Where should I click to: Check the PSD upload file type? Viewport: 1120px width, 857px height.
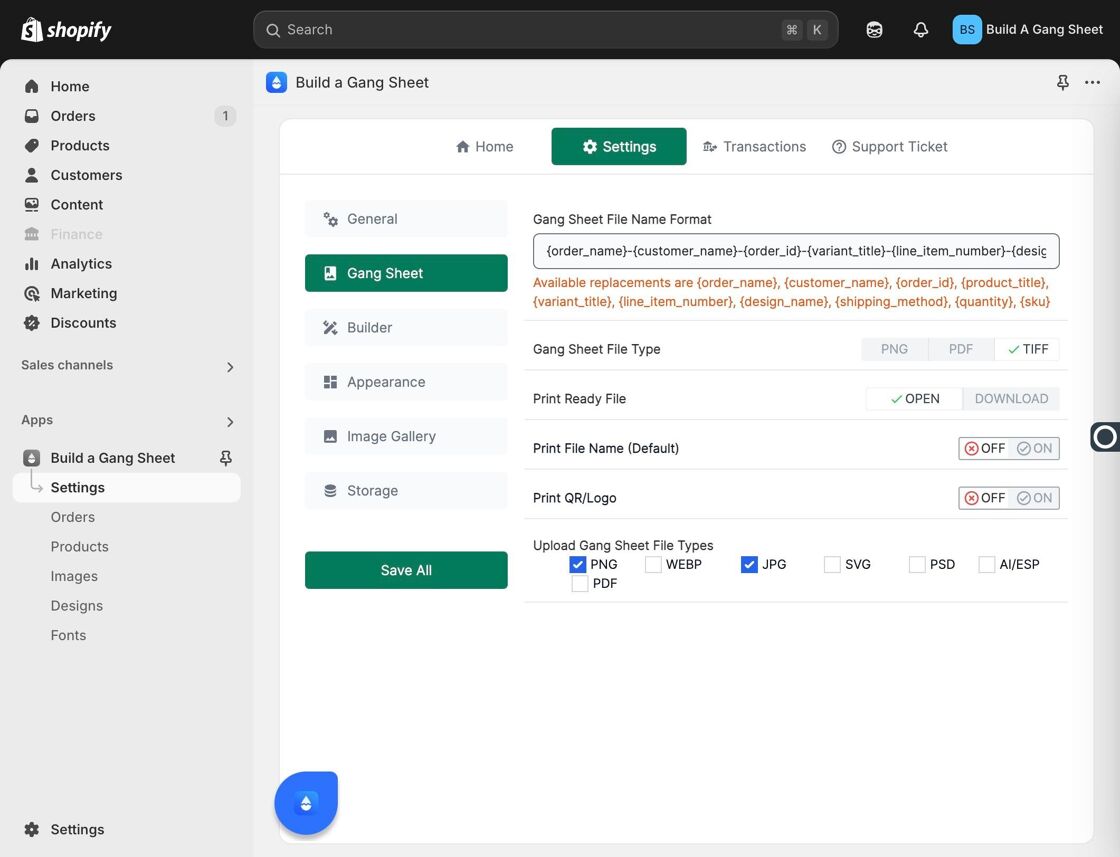coord(917,564)
